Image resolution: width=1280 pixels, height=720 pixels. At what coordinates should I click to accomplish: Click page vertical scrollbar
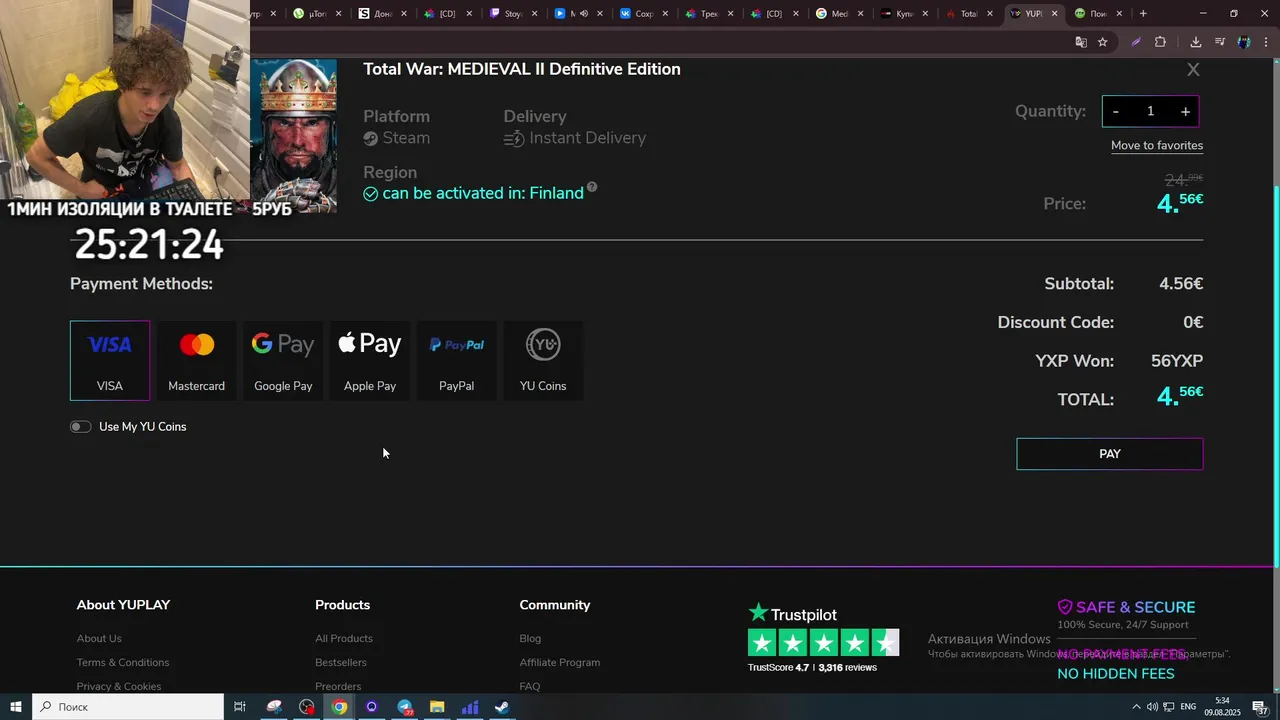[1275, 375]
